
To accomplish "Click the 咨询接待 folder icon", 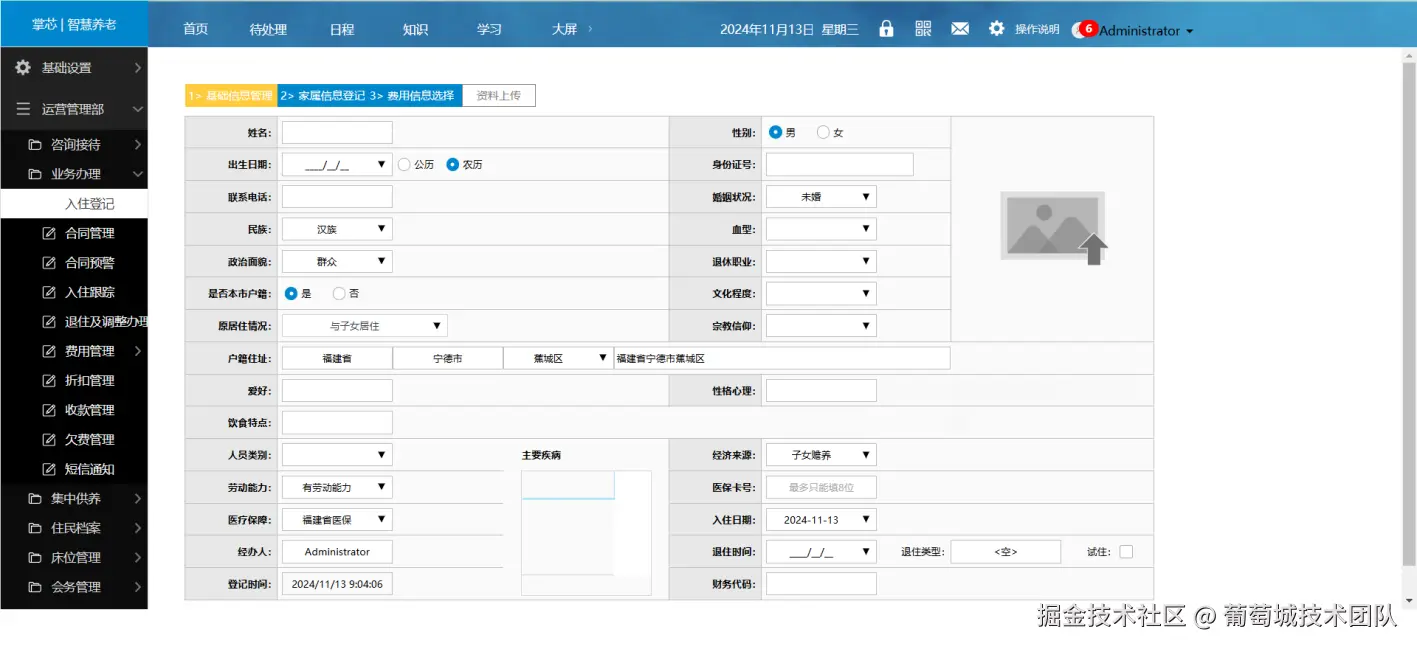I will [x=35, y=145].
